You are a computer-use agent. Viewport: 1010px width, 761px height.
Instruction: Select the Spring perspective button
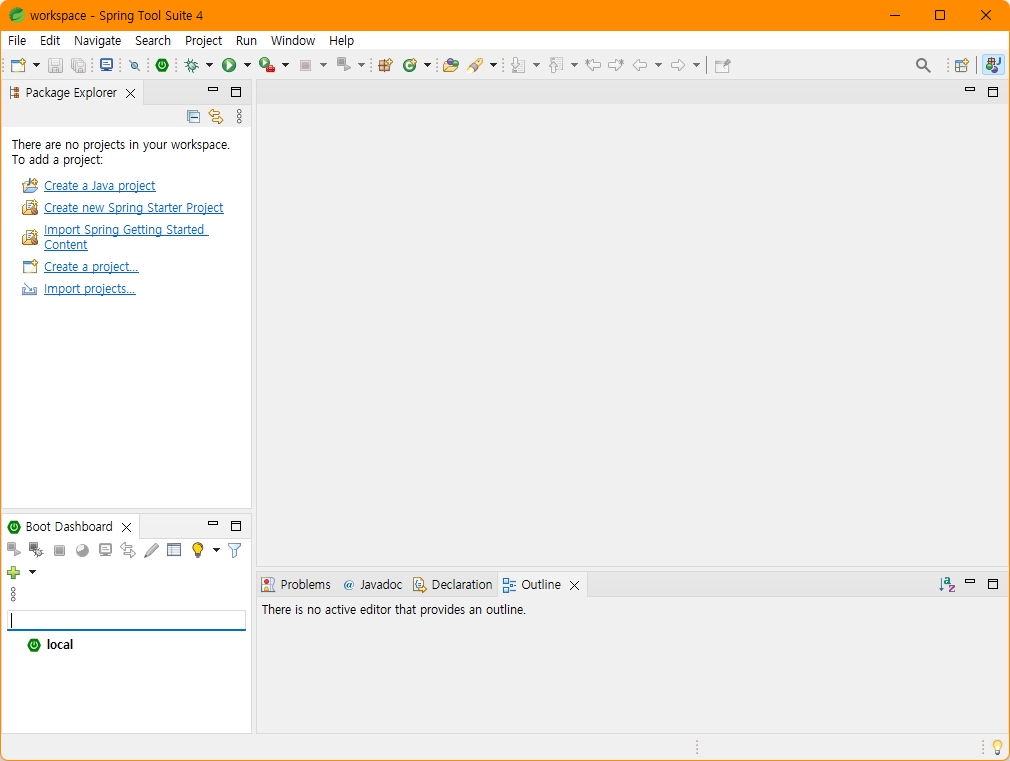tap(993, 65)
